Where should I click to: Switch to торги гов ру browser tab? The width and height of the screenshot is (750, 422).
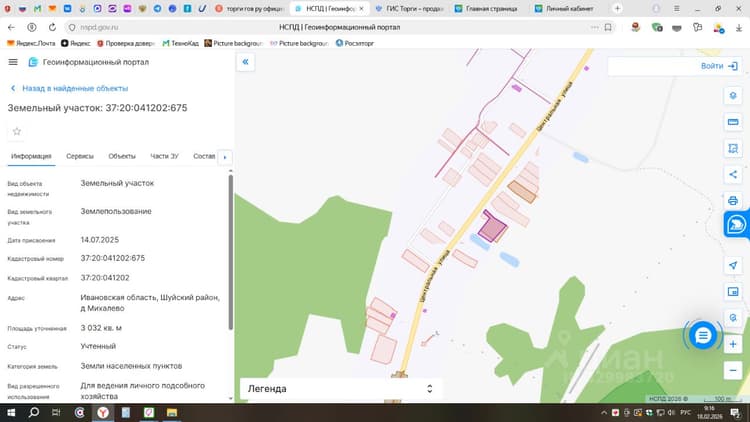pyautogui.click(x=249, y=9)
